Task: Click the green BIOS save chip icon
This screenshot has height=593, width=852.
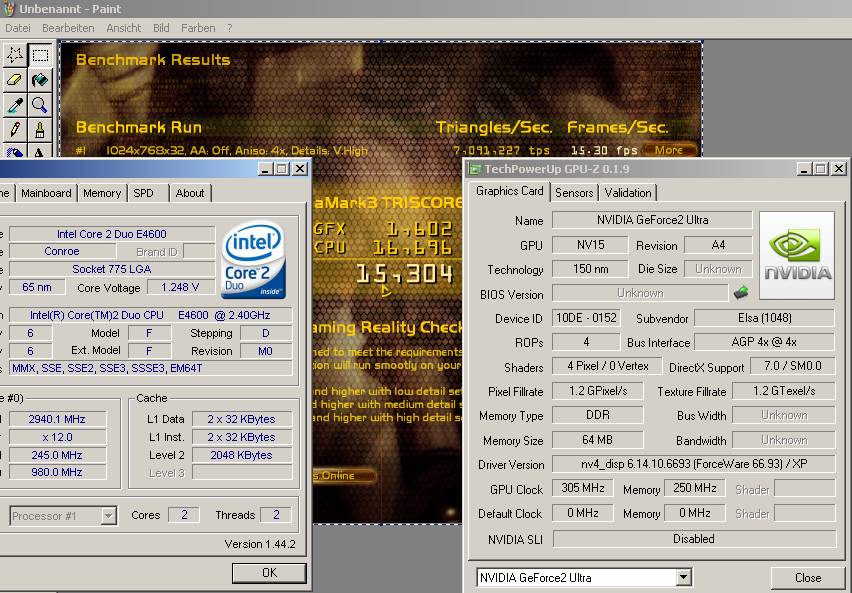Action: [741, 293]
